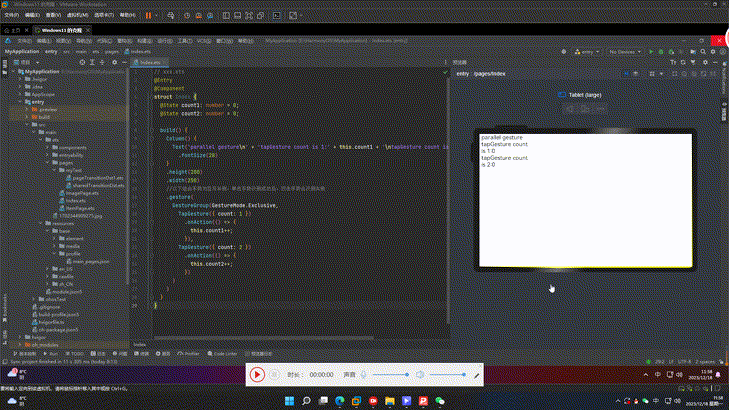Viewport: 729px width, 410px height.
Task: Open the Code Linter tool window tab
Action: (222, 354)
